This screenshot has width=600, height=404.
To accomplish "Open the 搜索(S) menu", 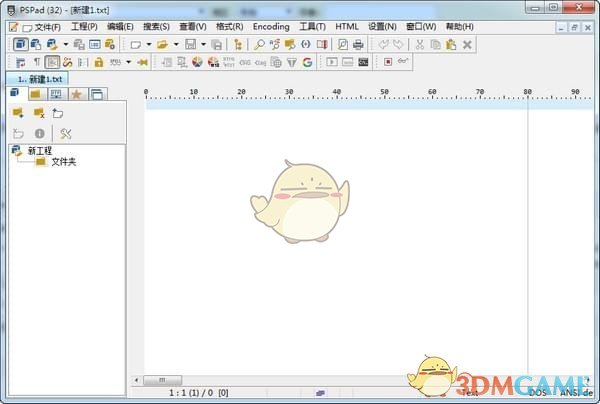I will click(x=157, y=27).
